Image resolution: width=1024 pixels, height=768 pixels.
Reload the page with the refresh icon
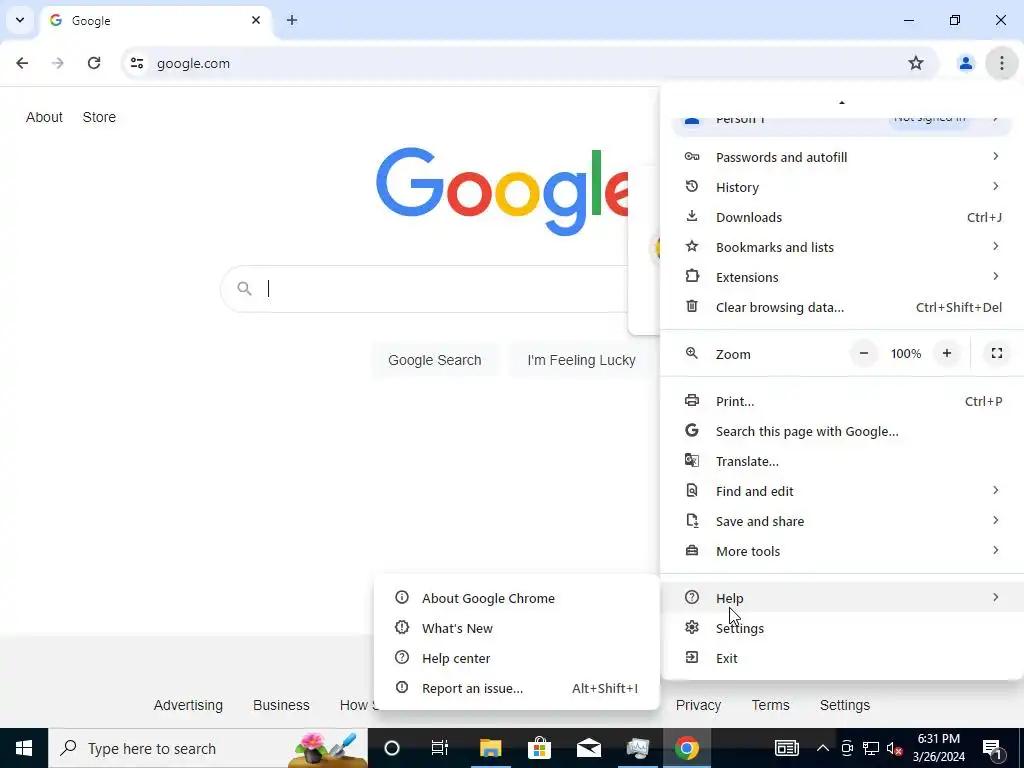click(94, 63)
